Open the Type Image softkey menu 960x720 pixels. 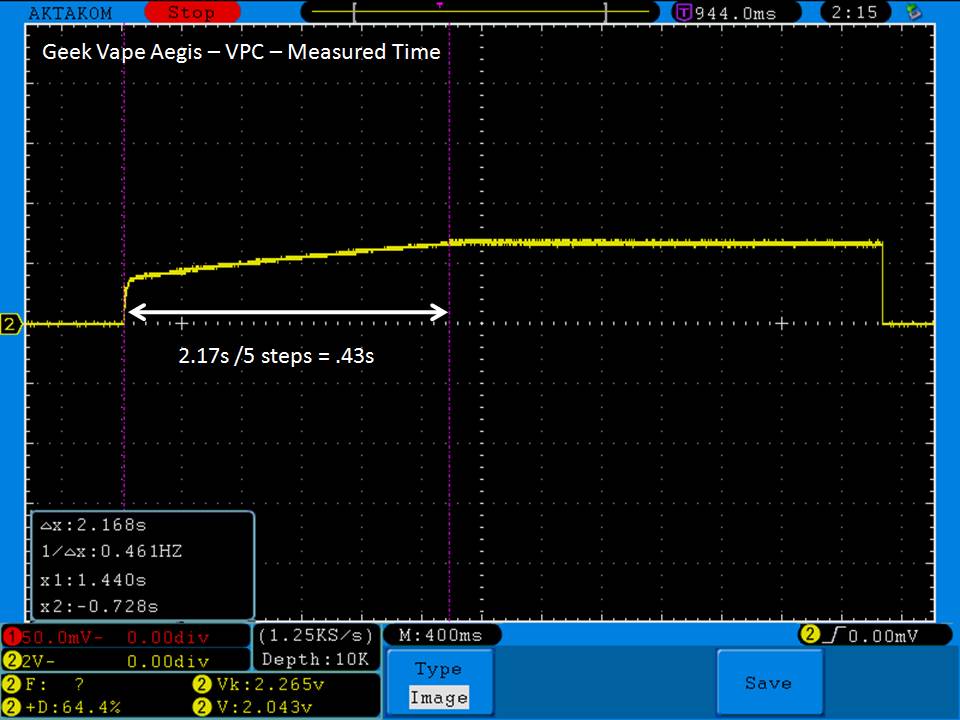439,683
